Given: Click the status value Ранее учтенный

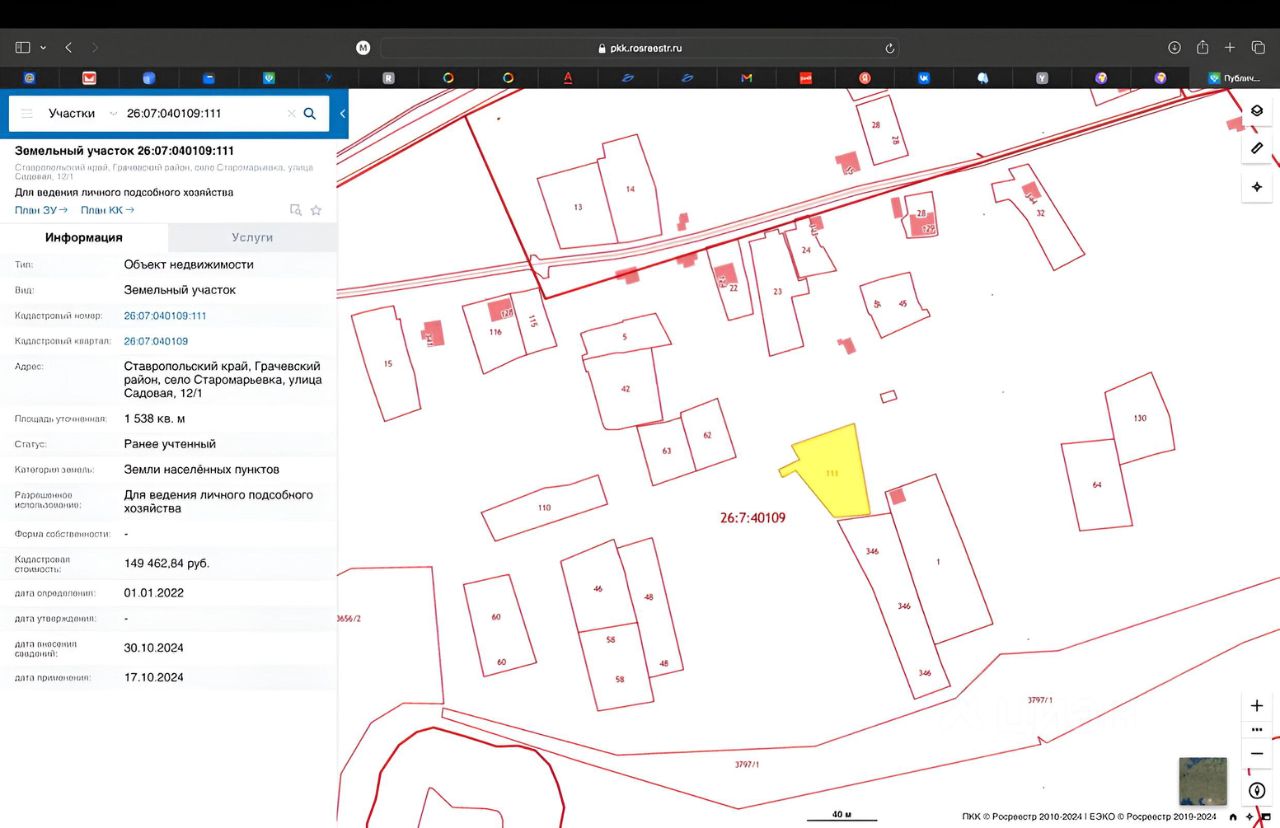Looking at the screenshot, I should tap(170, 444).
